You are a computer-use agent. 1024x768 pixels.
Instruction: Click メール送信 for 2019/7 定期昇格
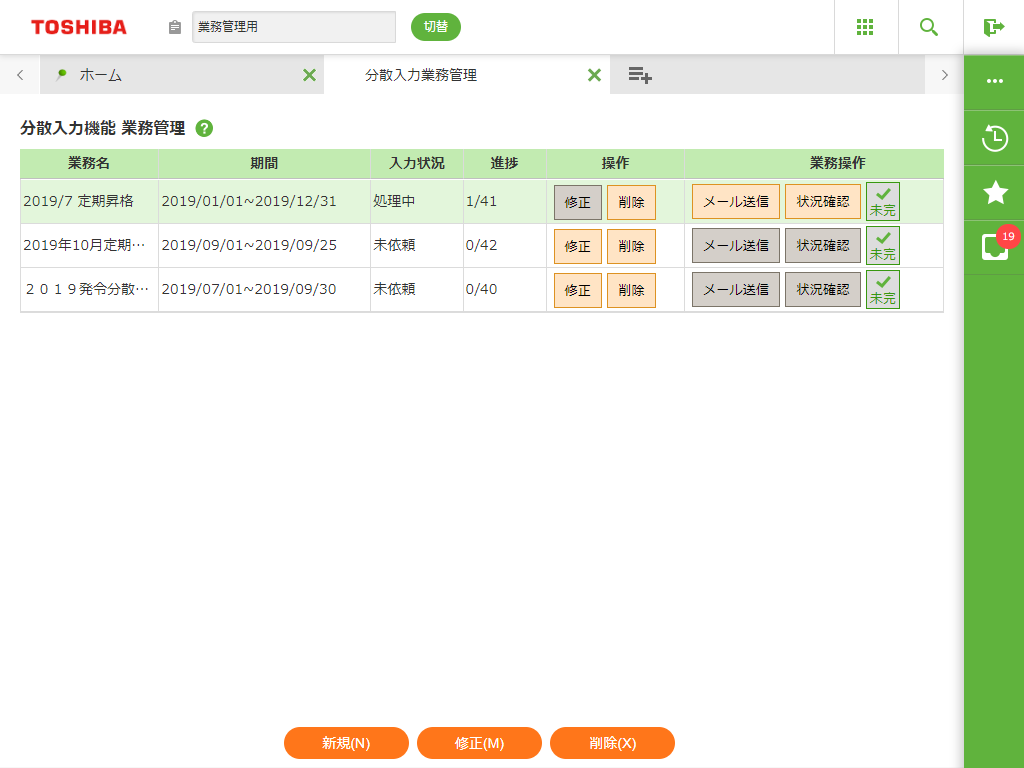point(735,201)
